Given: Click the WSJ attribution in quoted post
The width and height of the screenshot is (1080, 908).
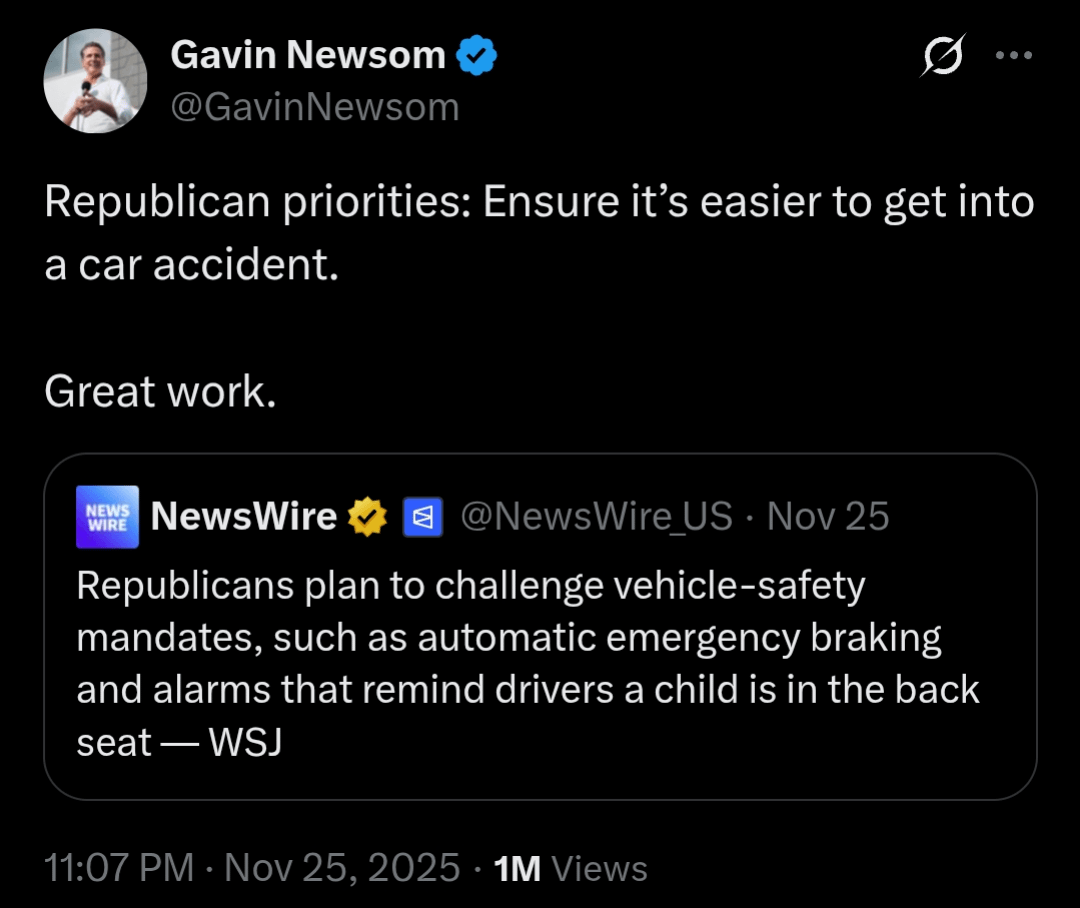Looking at the screenshot, I should [244, 742].
